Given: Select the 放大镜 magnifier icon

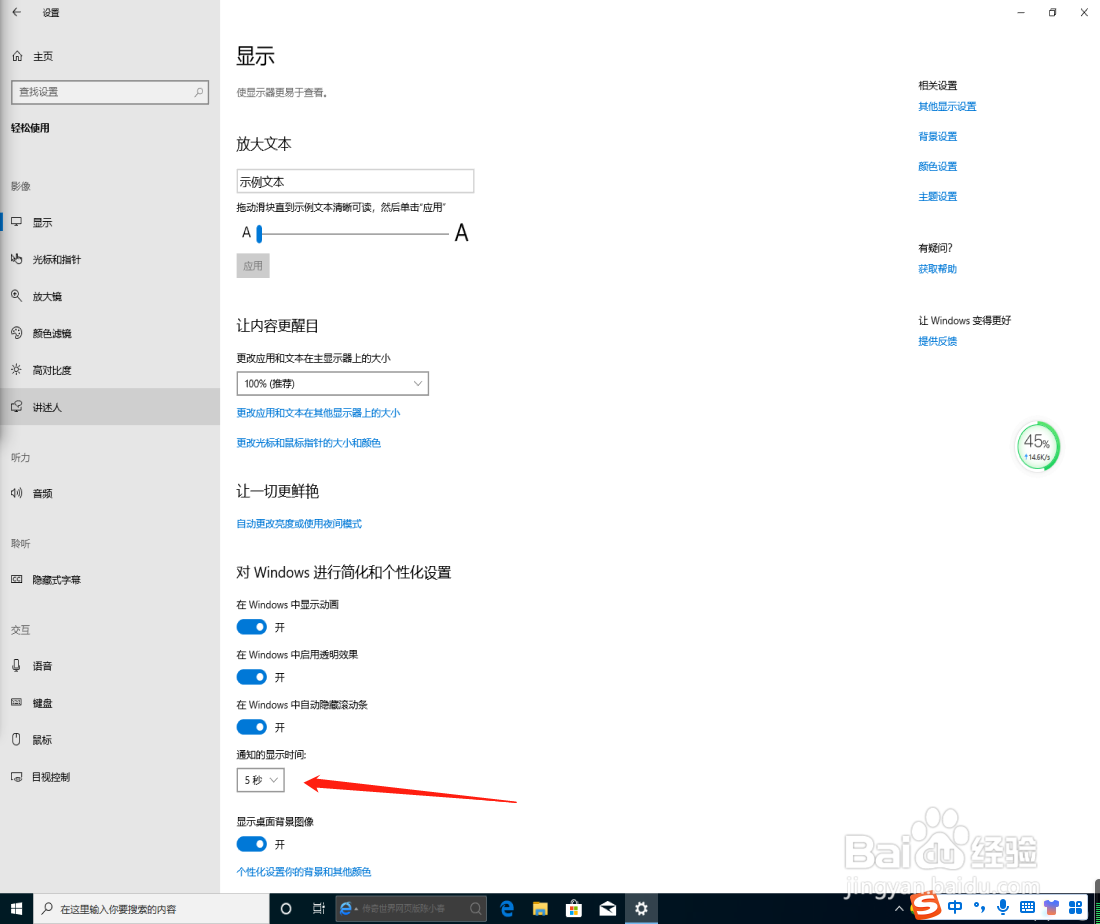Looking at the screenshot, I should (17, 296).
